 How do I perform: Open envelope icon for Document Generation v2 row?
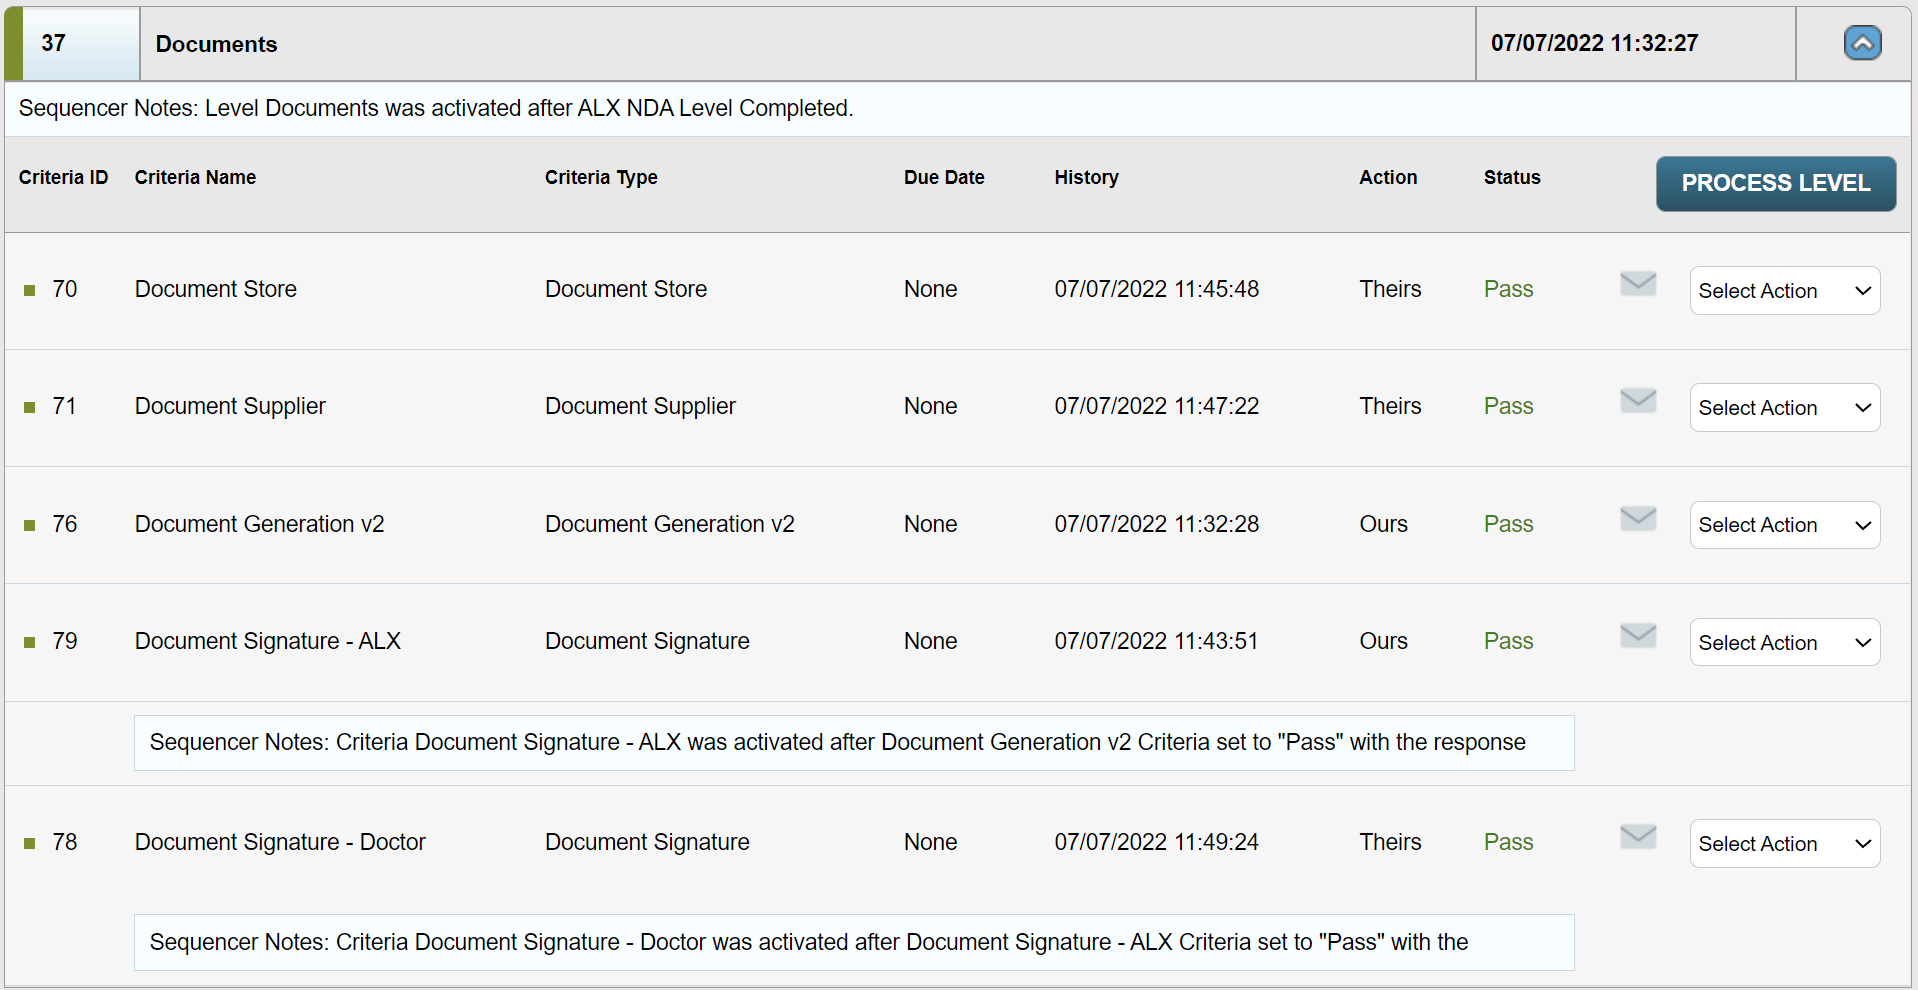pyautogui.click(x=1638, y=519)
